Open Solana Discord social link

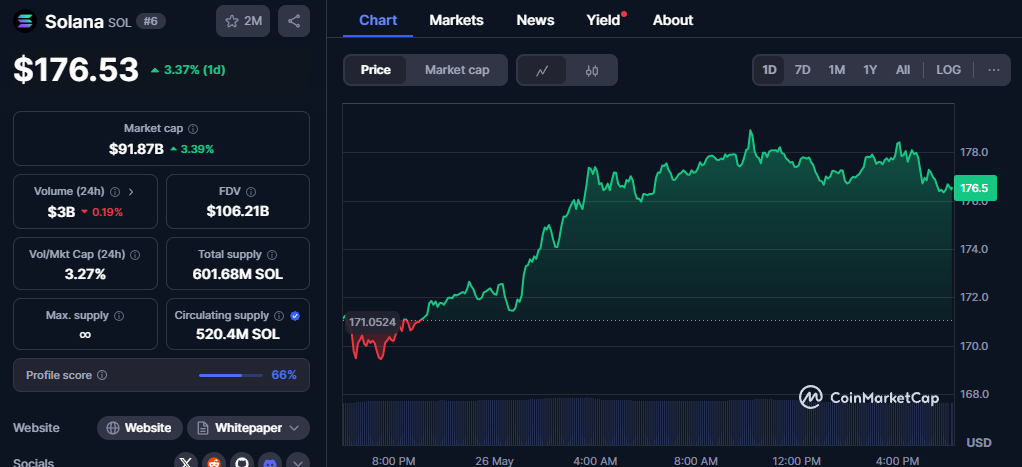[270, 460]
